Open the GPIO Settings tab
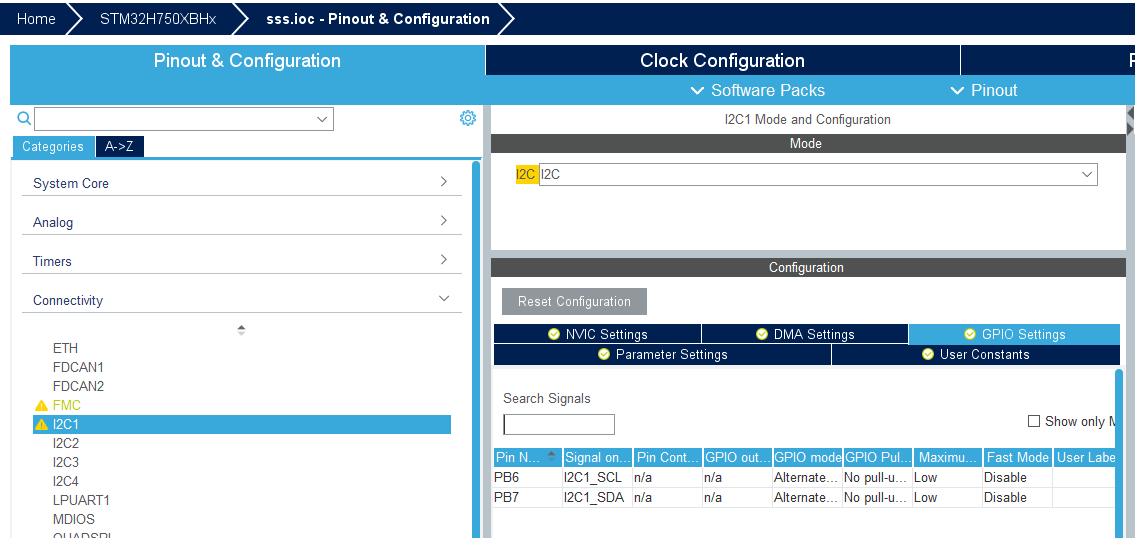The width and height of the screenshot is (1135, 538). coord(1014,334)
